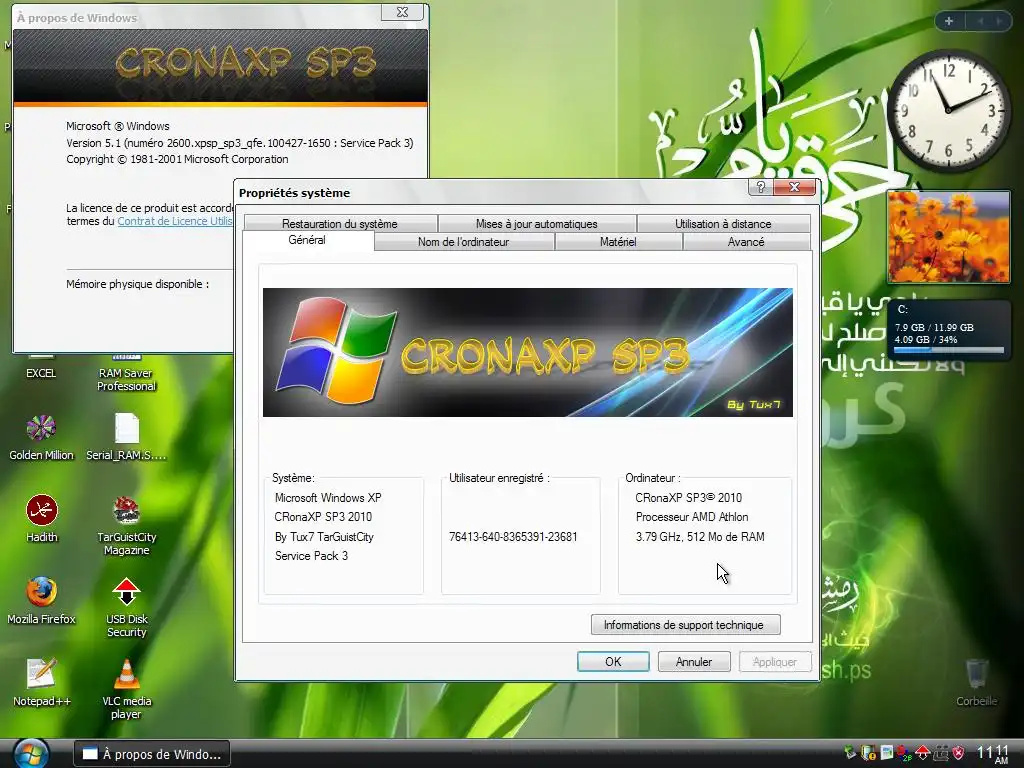Click the Annuler button

[694, 662]
